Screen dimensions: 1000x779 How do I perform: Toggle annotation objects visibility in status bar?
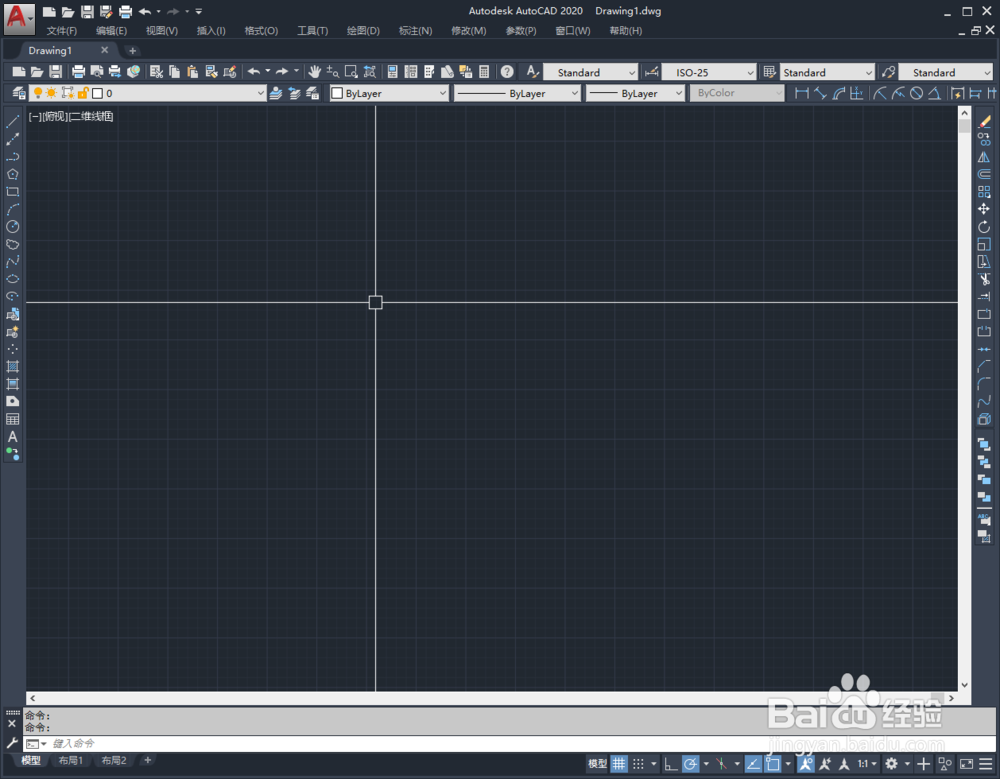tap(805, 764)
